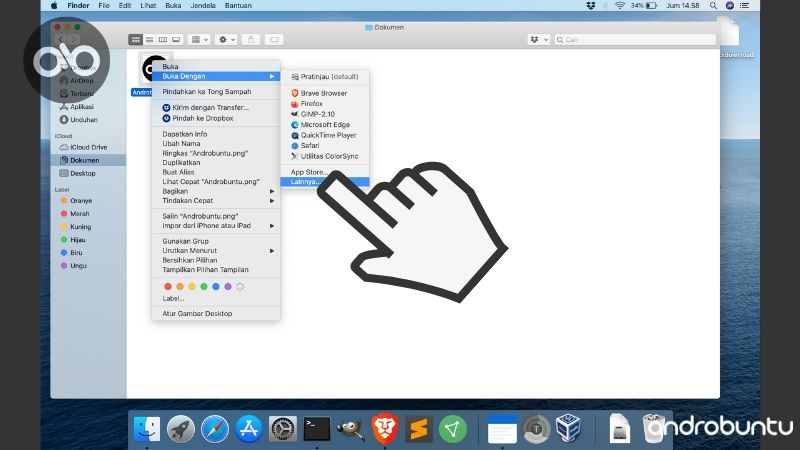Switch Finder to column view
Screen dimensions: 800x450
[x=163, y=40]
